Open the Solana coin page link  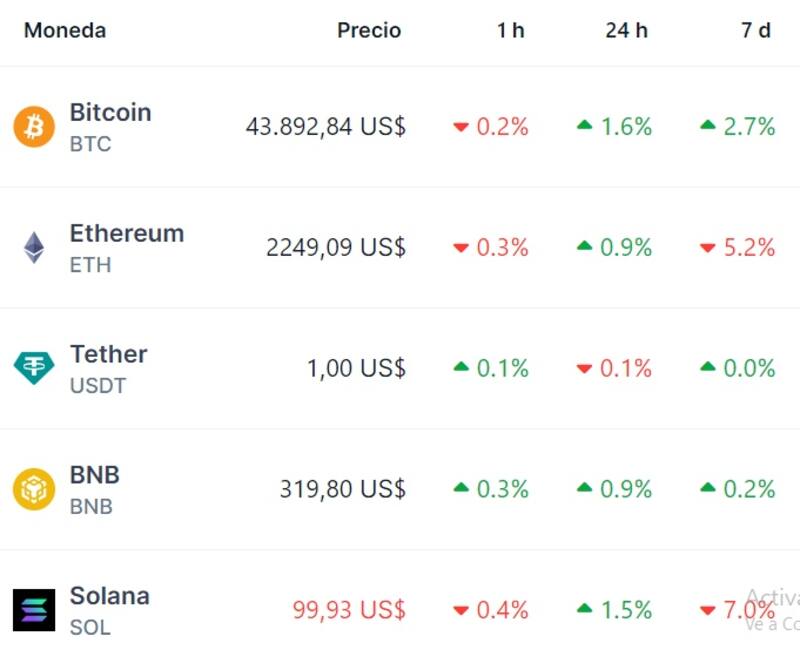[x=109, y=596]
